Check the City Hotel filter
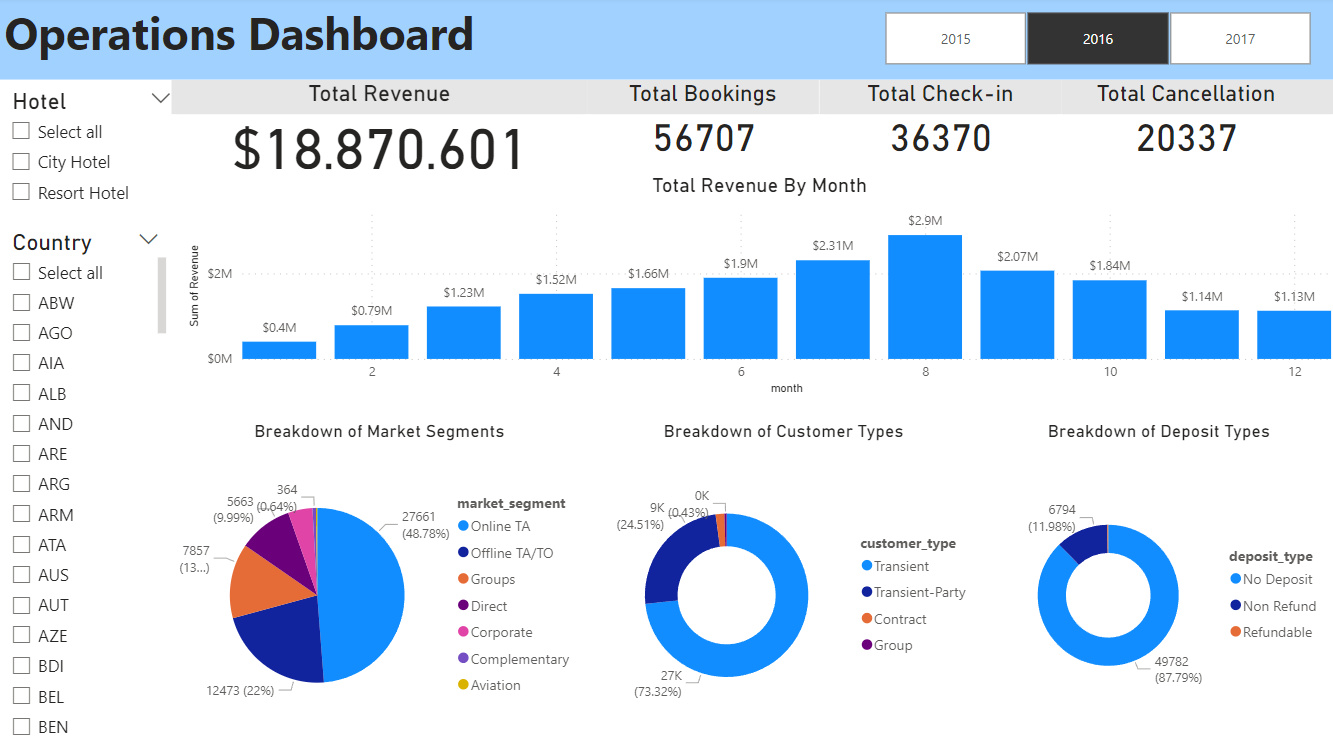 pyautogui.click(x=21, y=161)
